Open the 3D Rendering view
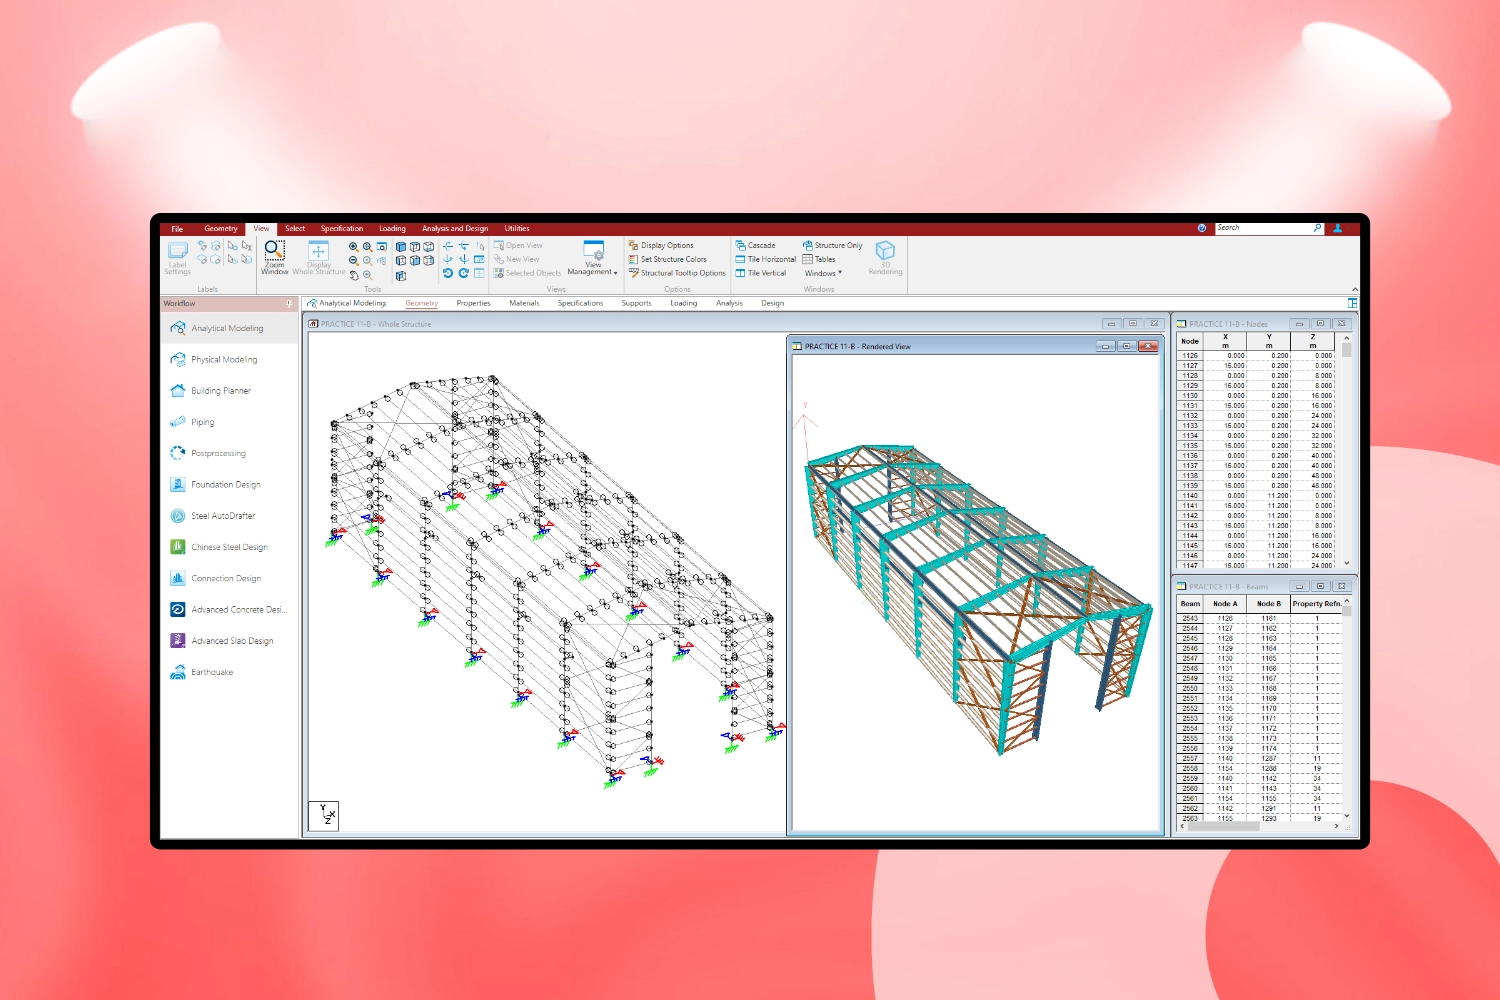The height and width of the screenshot is (1000, 1500). pyautogui.click(x=883, y=257)
